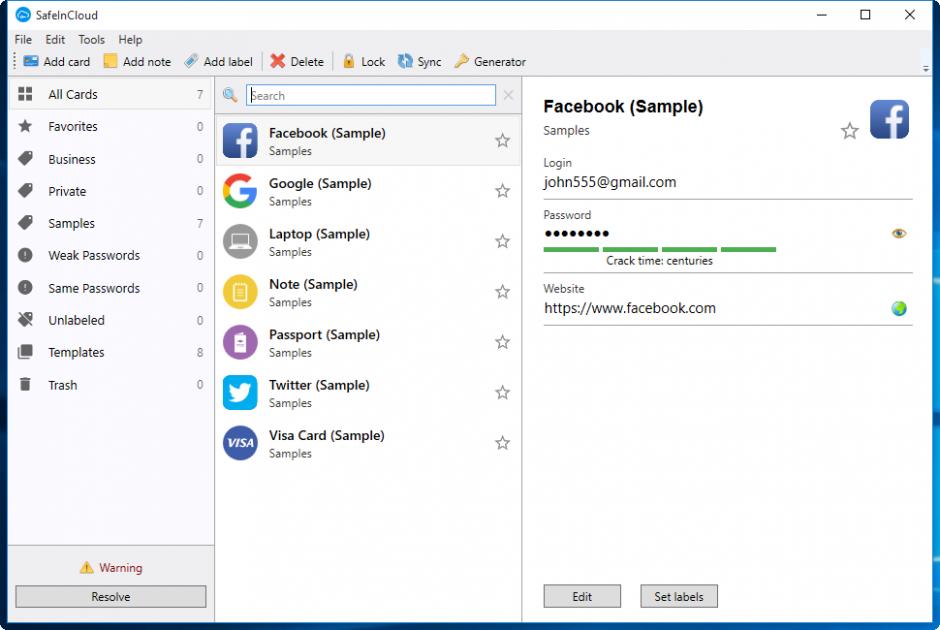This screenshot has width=940, height=630.
Task: Click the Add label tag icon
Action: coord(191,61)
